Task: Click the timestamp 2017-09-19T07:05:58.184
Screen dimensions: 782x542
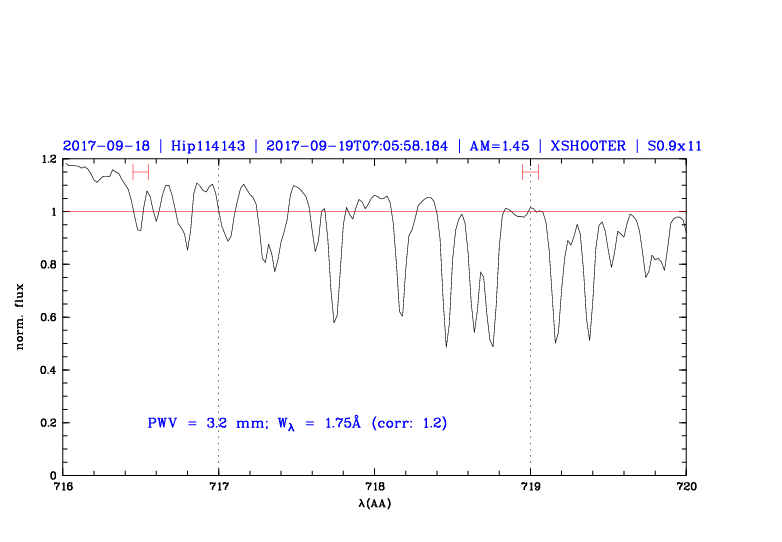Action: (x=355, y=145)
